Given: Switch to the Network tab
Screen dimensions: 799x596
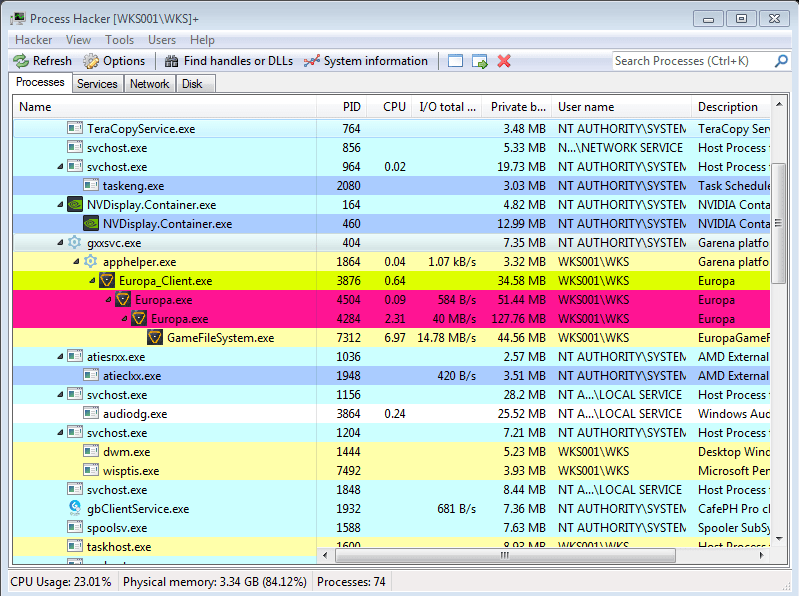Looking at the screenshot, I should [149, 84].
